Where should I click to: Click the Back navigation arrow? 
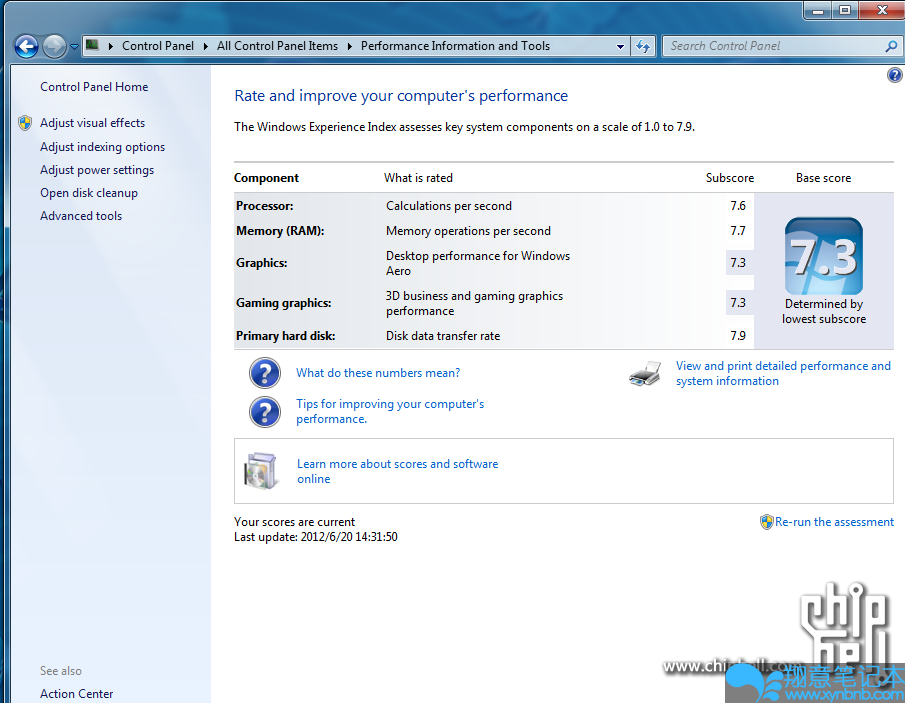(26, 46)
